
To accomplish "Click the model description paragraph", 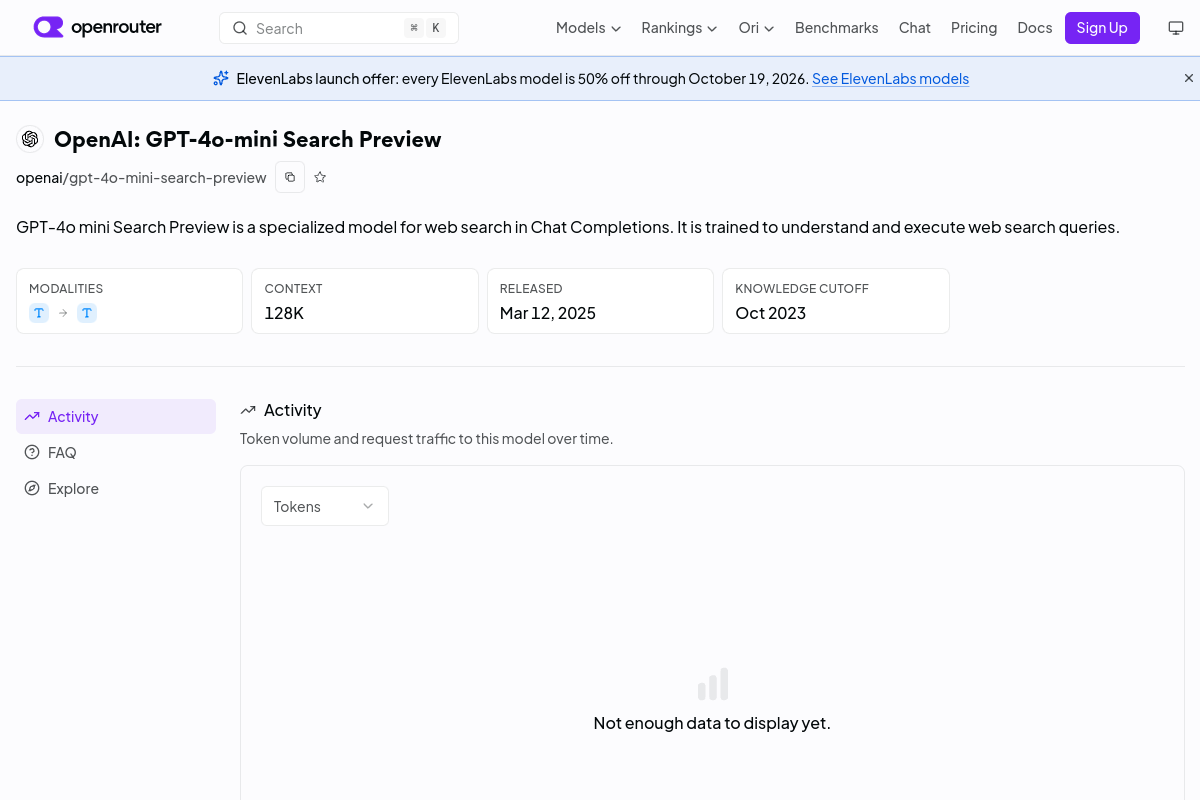I will click(x=568, y=227).
